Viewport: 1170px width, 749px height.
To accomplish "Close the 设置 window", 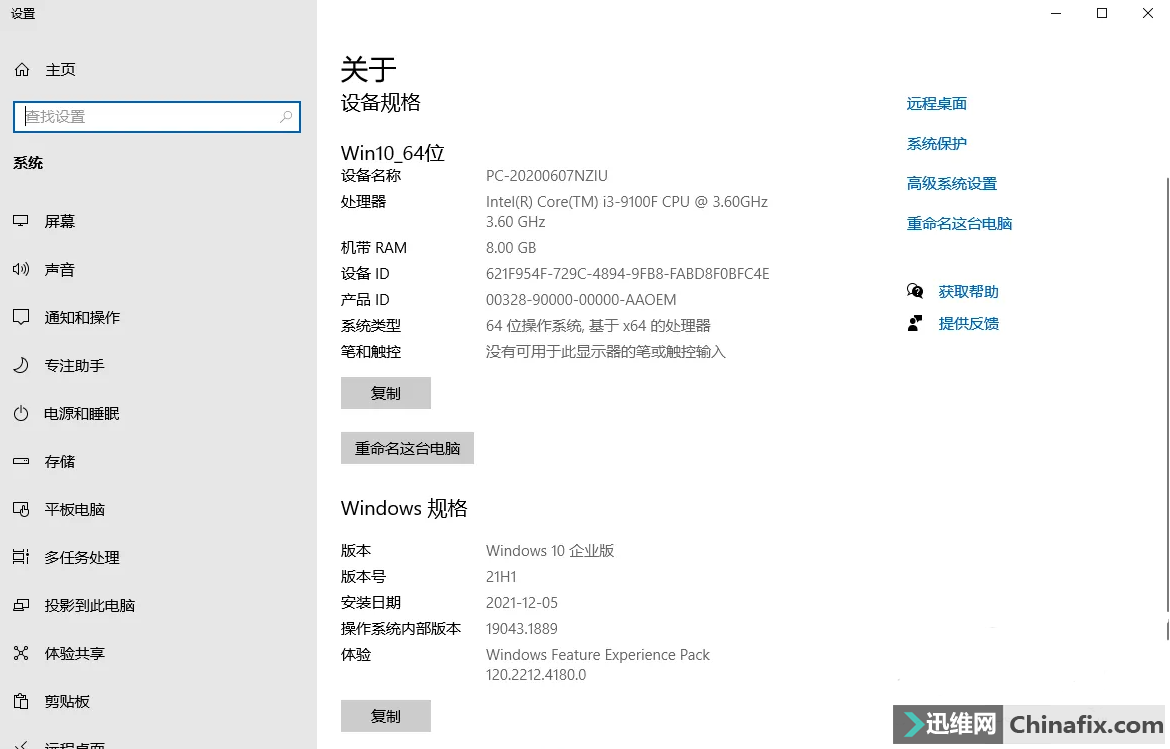I will [x=1148, y=13].
